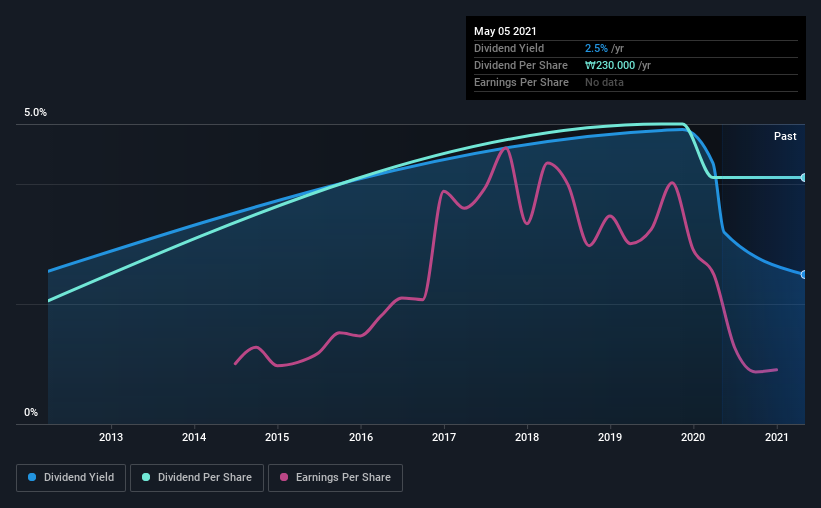Viewport: 821px width, 508px height.
Task: Click the Earnings Per Share No data field
Action: [x=604, y=82]
